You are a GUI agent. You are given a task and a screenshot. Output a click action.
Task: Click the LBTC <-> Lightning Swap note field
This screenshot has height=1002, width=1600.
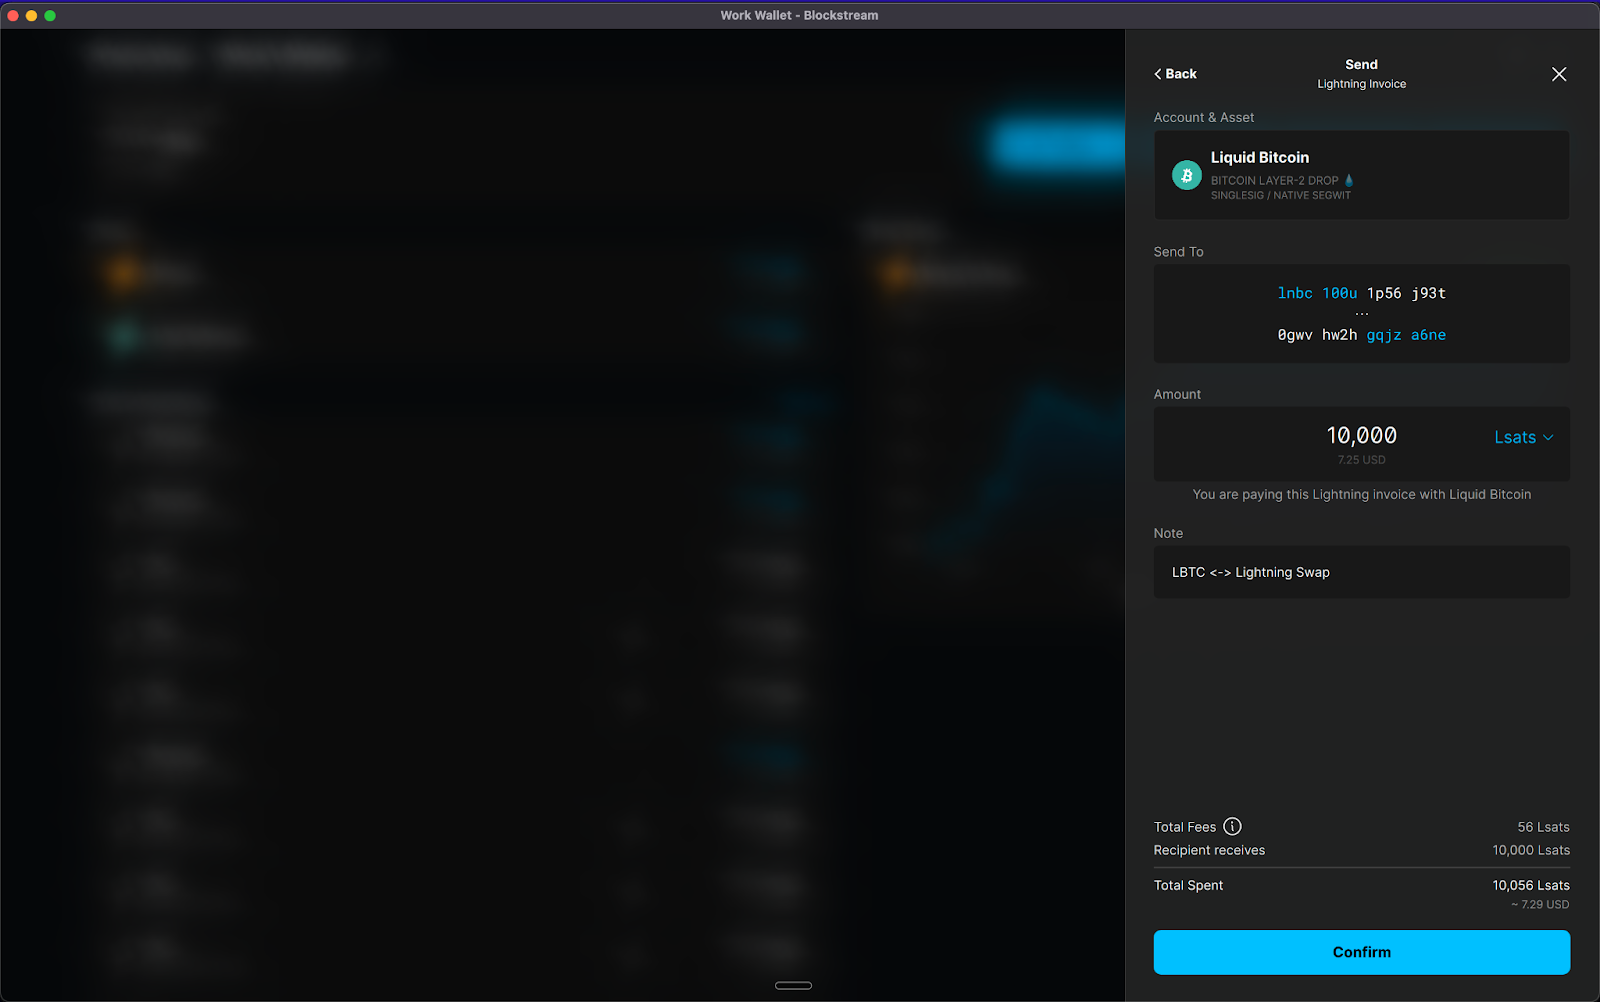tap(1361, 572)
